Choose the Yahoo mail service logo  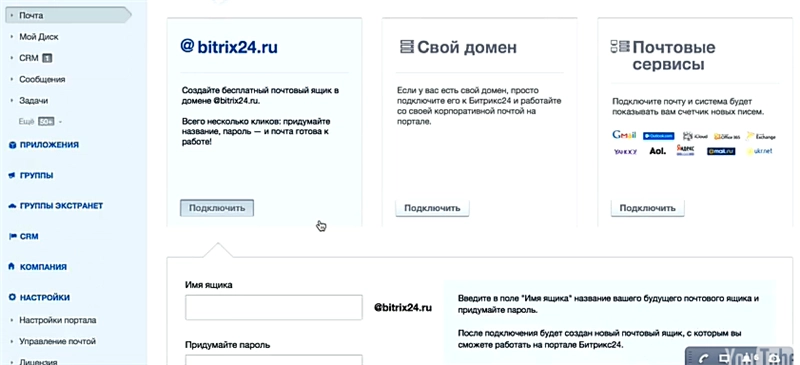coord(626,152)
